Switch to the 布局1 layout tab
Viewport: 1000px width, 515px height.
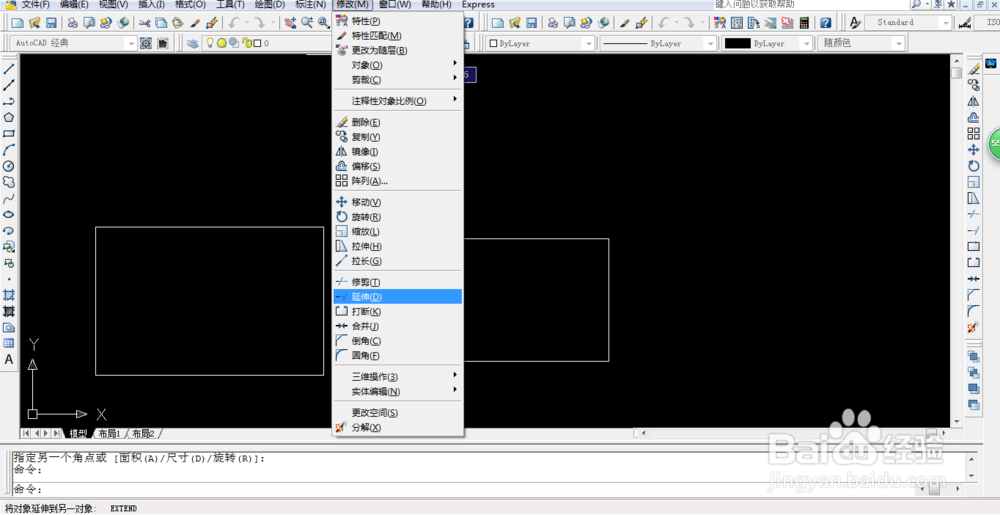click(109, 433)
